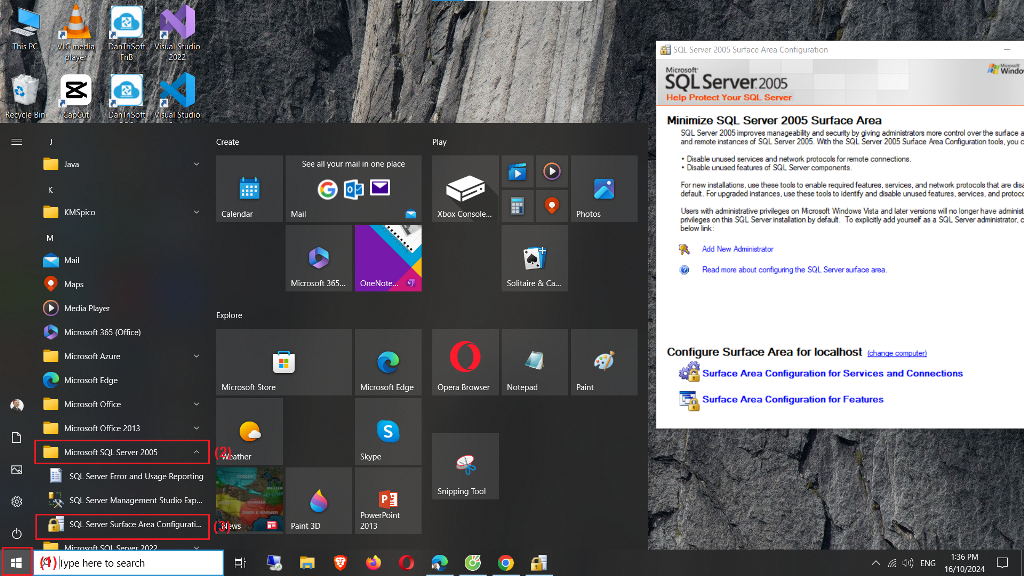Click the taskbar search box
1024x576 pixels.
(129, 563)
